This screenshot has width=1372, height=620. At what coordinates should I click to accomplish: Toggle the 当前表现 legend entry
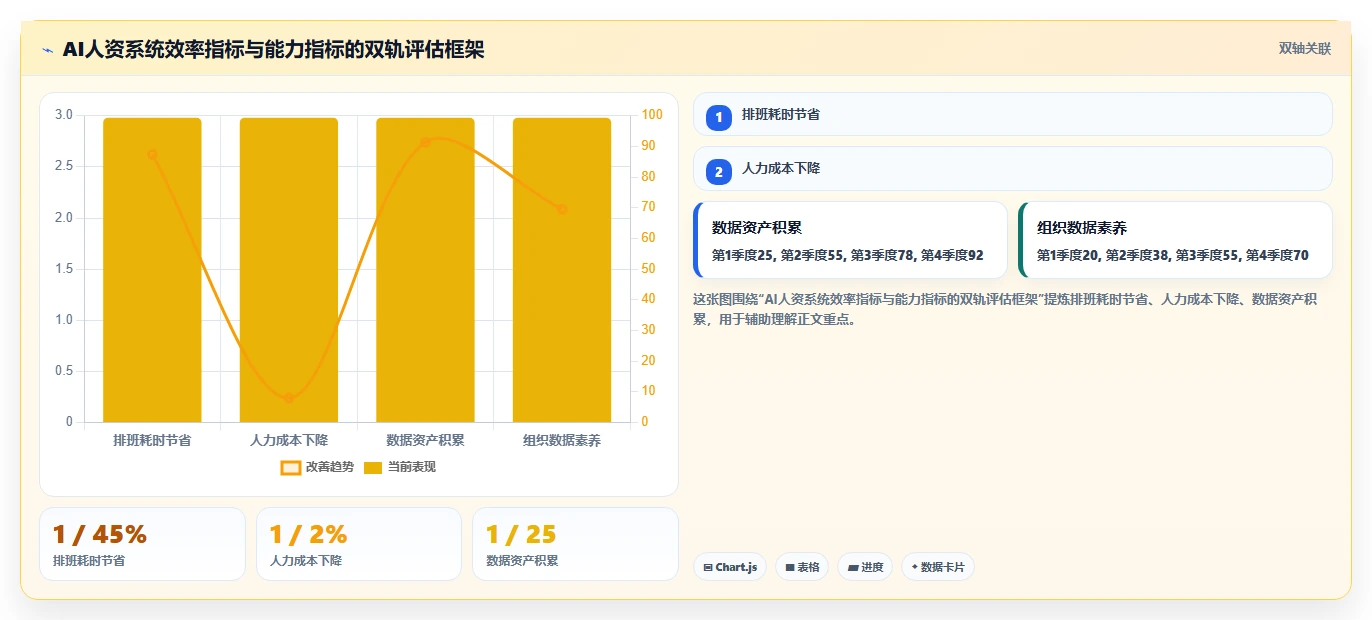[x=399, y=467]
